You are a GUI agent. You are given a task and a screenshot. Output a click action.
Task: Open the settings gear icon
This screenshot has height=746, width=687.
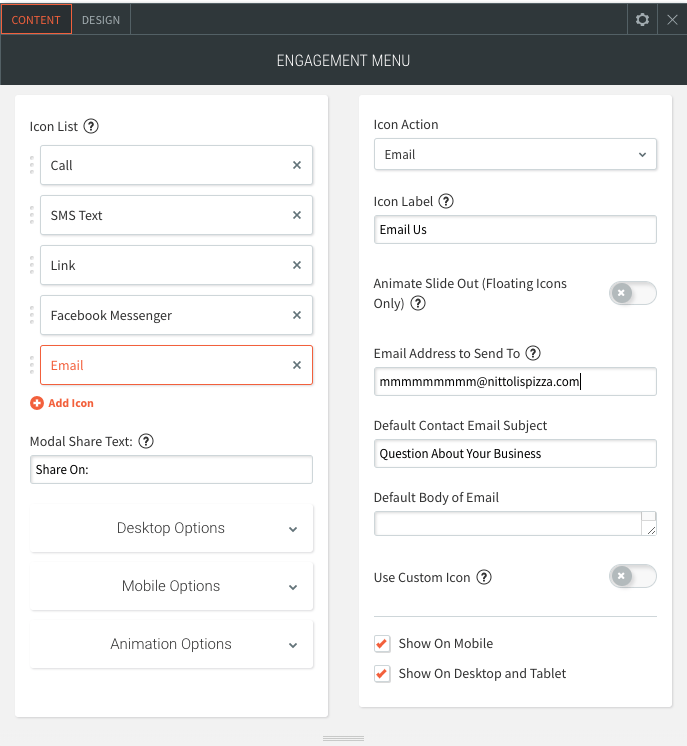click(x=643, y=19)
